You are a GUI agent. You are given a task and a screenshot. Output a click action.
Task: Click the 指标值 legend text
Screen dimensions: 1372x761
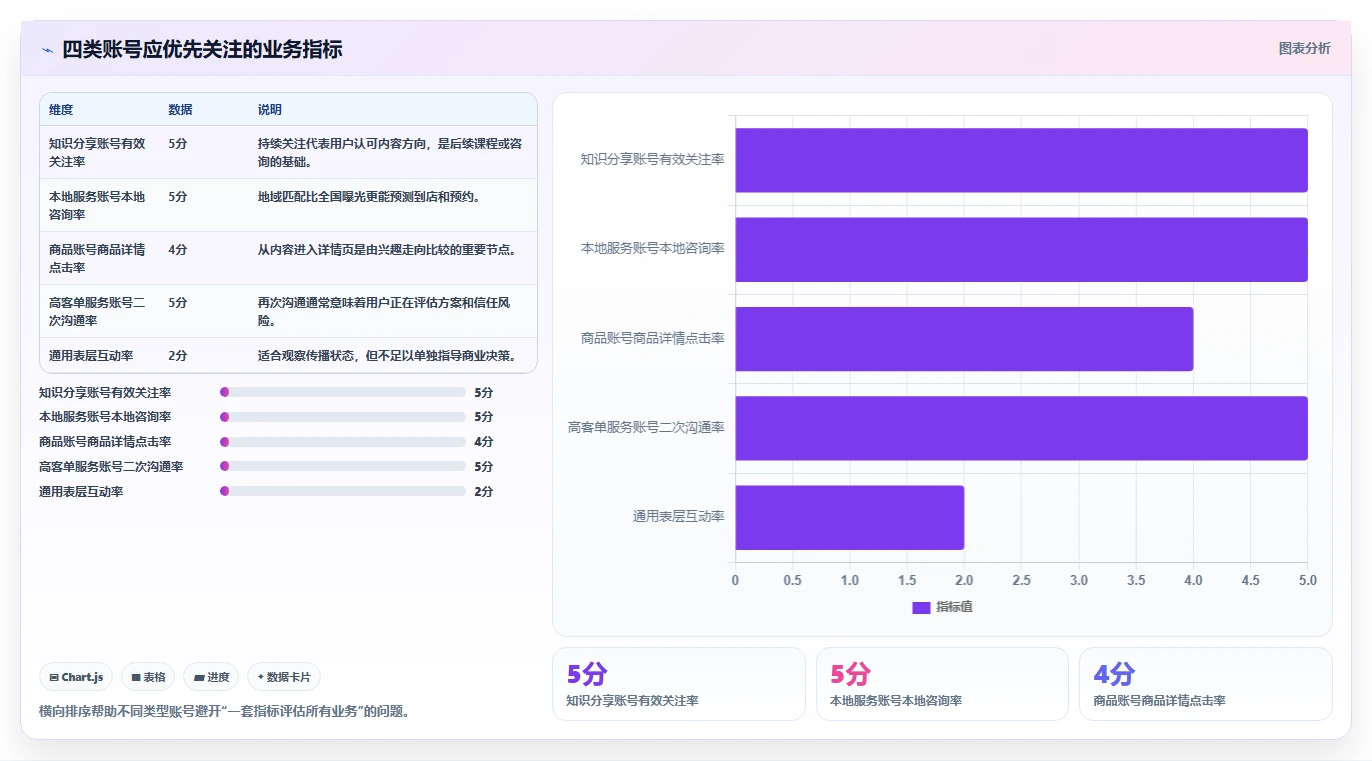(x=954, y=608)
